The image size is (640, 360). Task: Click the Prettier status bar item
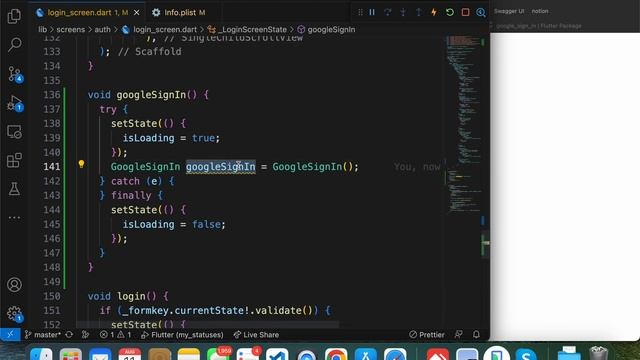click(427, 335)
